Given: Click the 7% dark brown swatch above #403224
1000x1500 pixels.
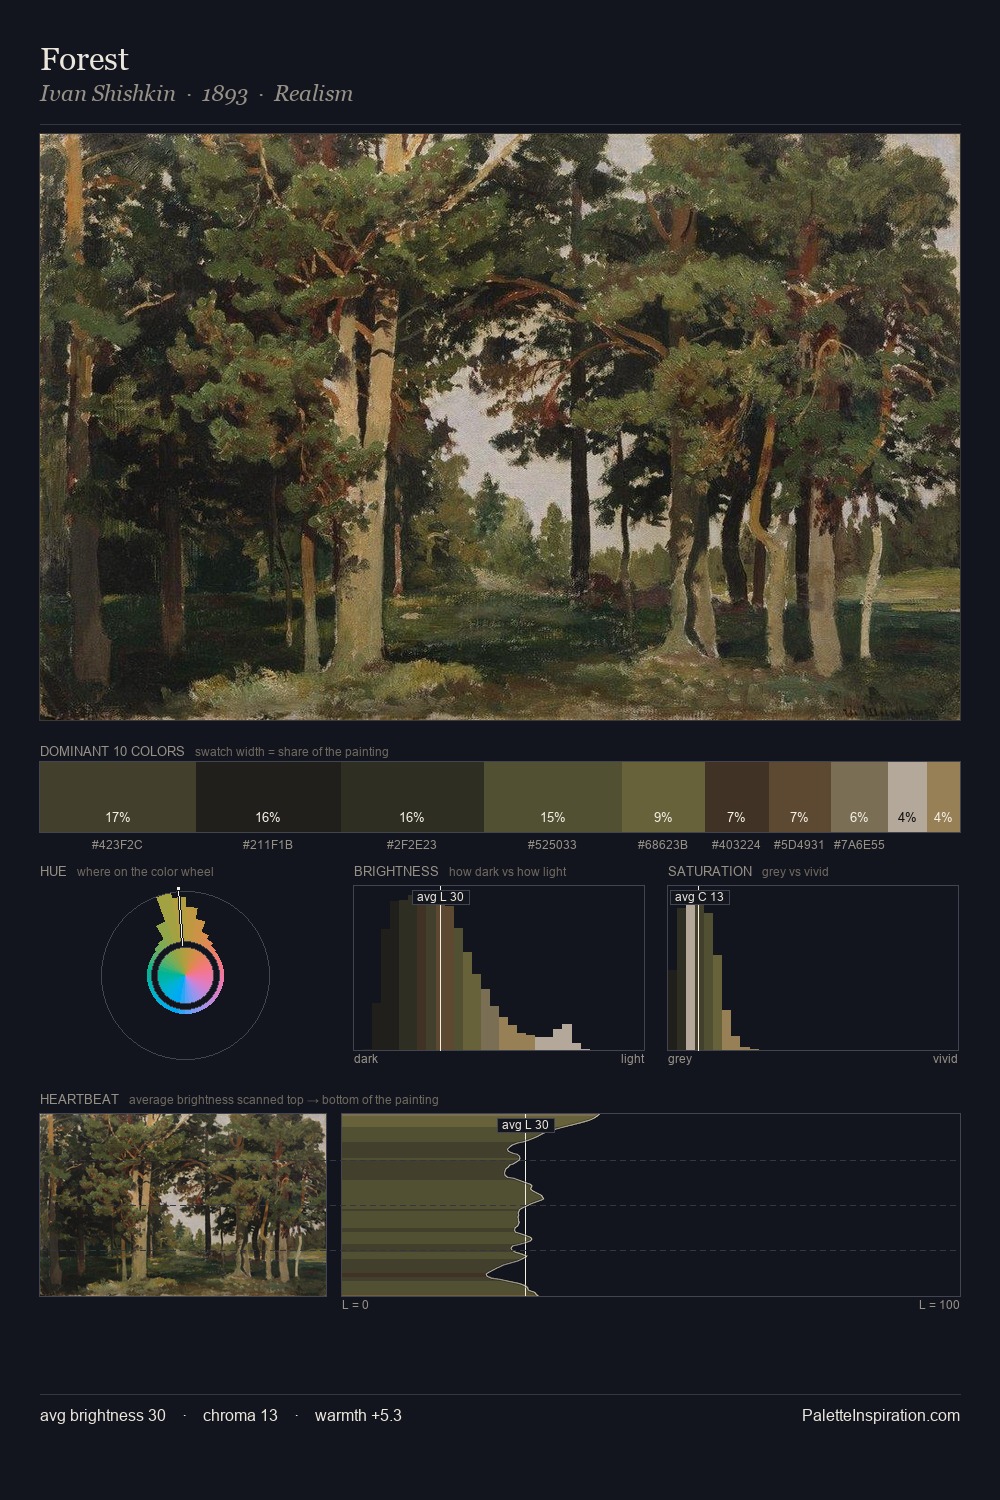Looking at the screenshot, I should 737,797.
